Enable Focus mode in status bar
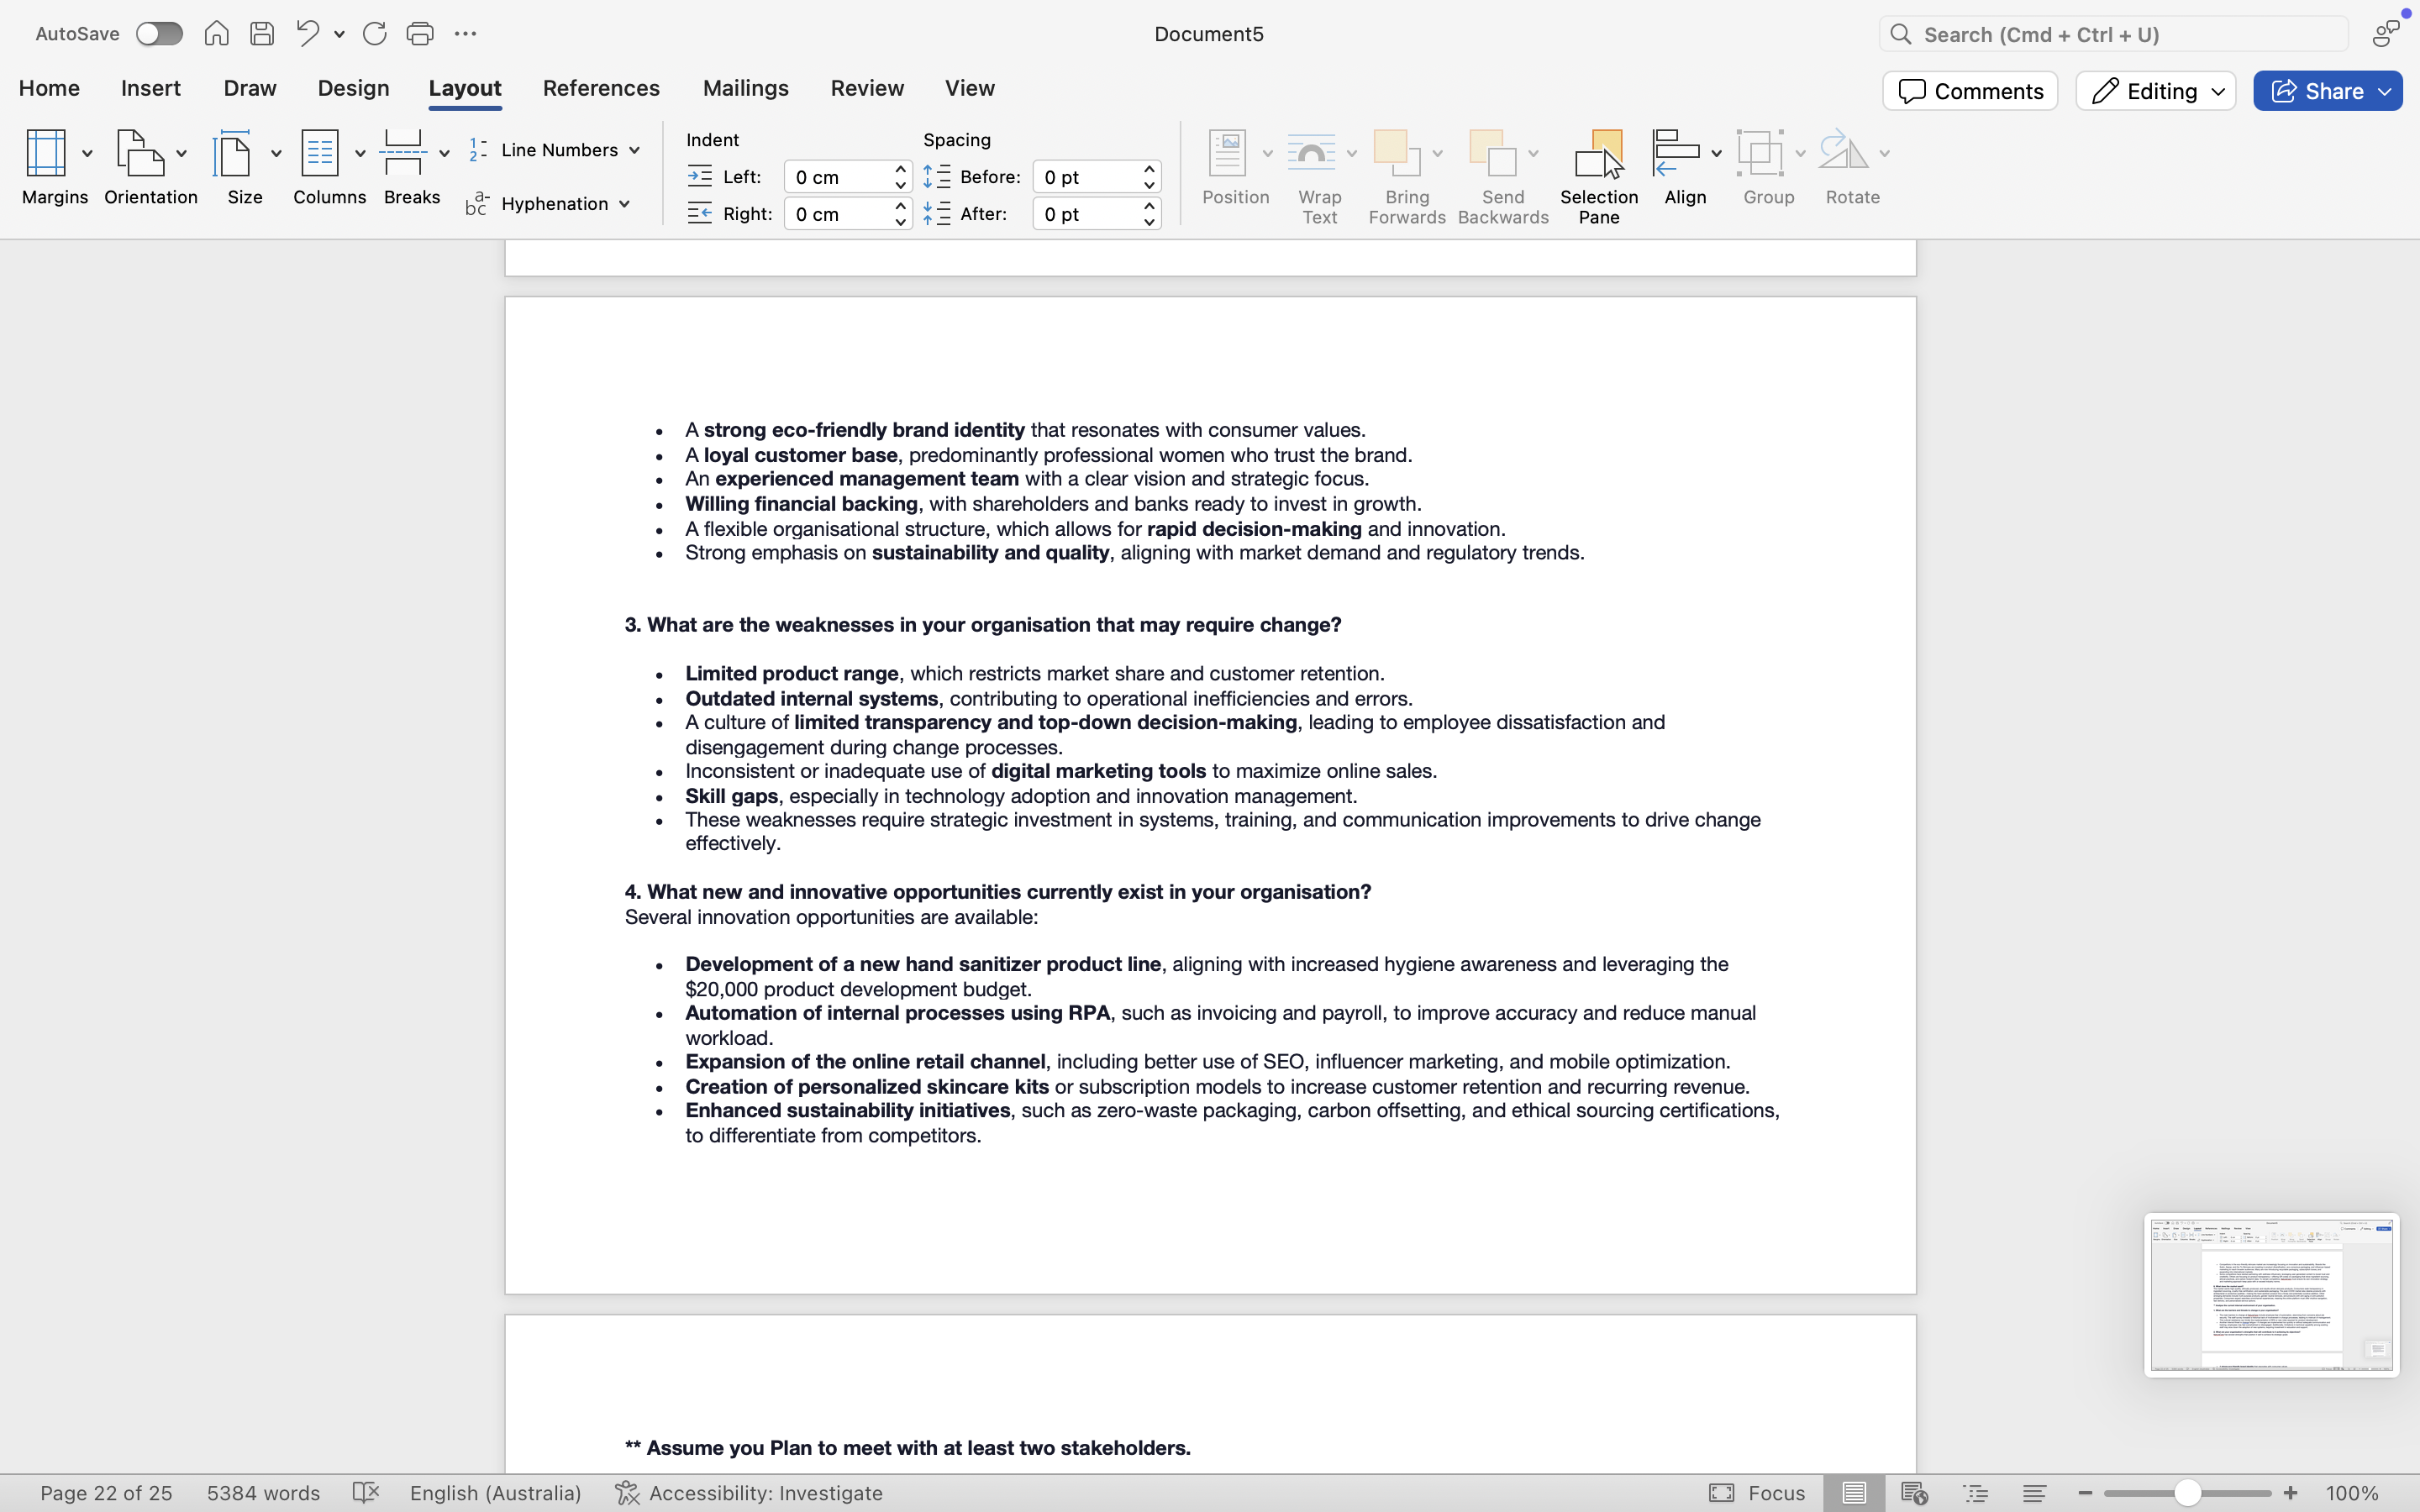Viewport: 2420px width, 1512px height. pyautogui.click(x=1757, y=1493)
